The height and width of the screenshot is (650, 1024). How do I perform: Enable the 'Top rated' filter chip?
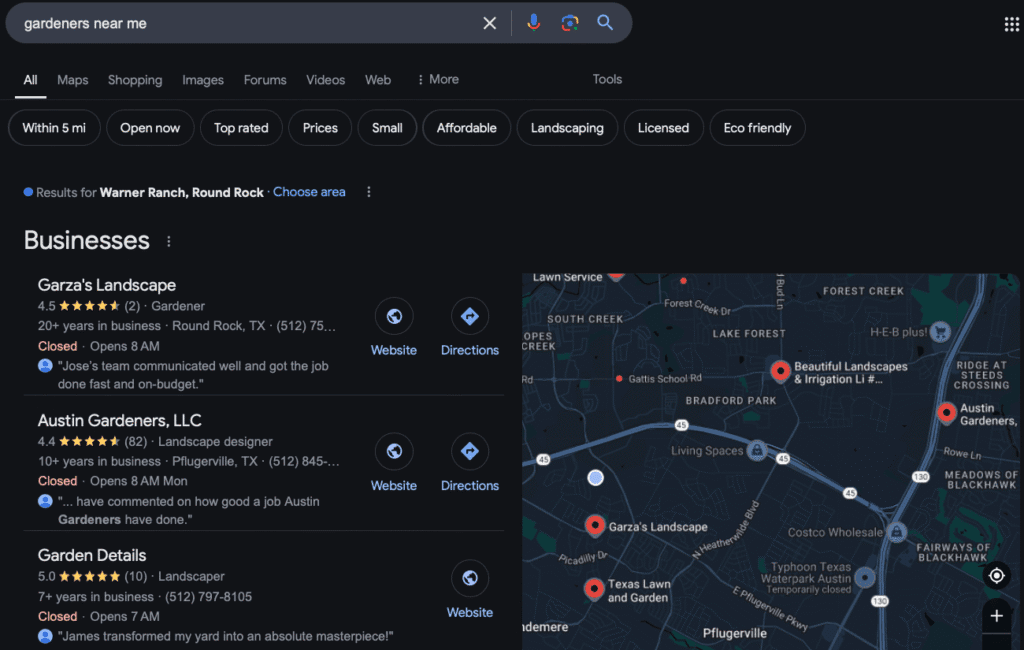point(241,128)
